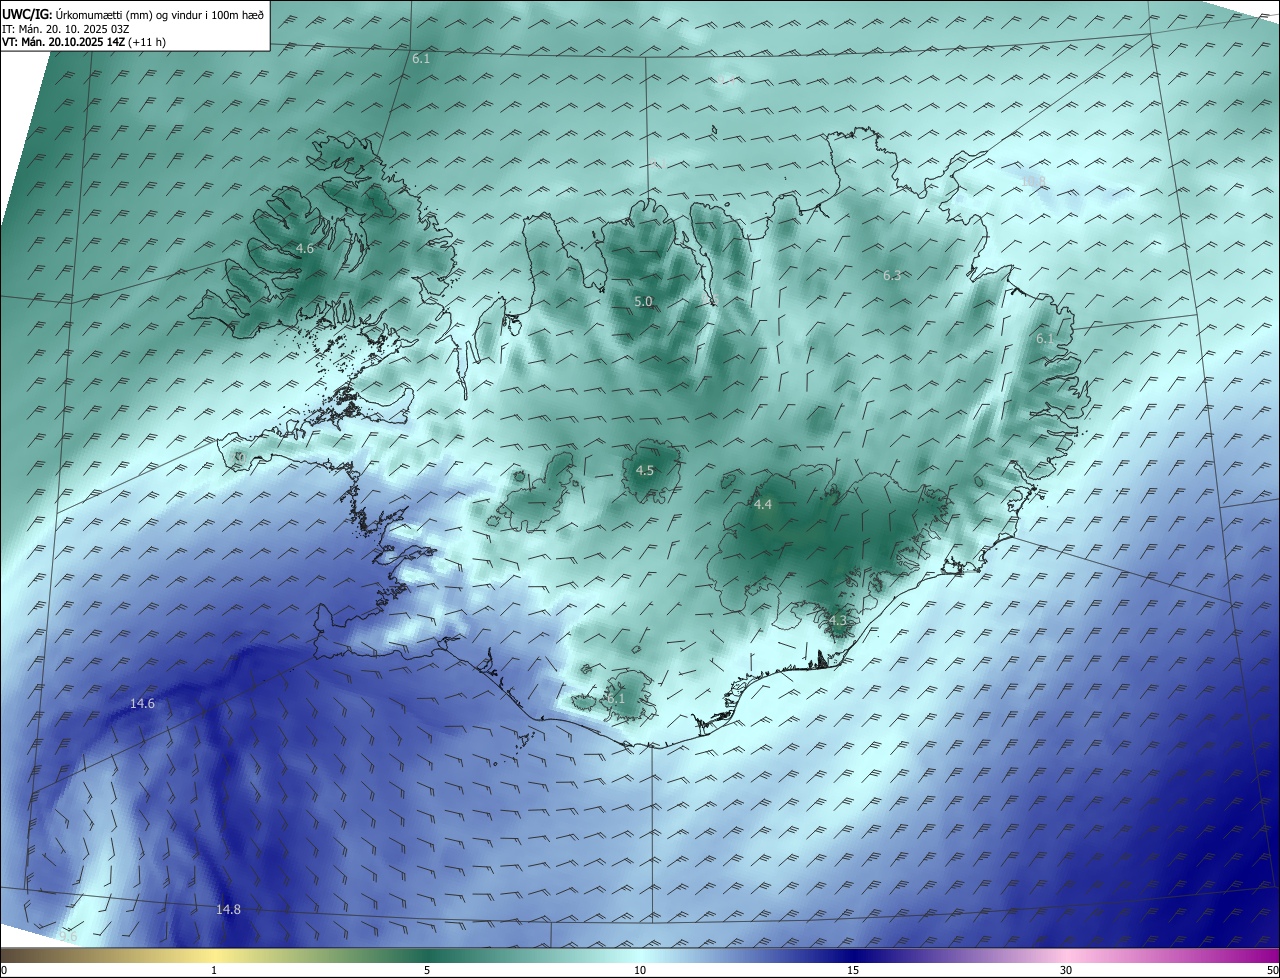Click the 4.3 value on the map
1280x978 pixels.
click(x=838, y=620)
